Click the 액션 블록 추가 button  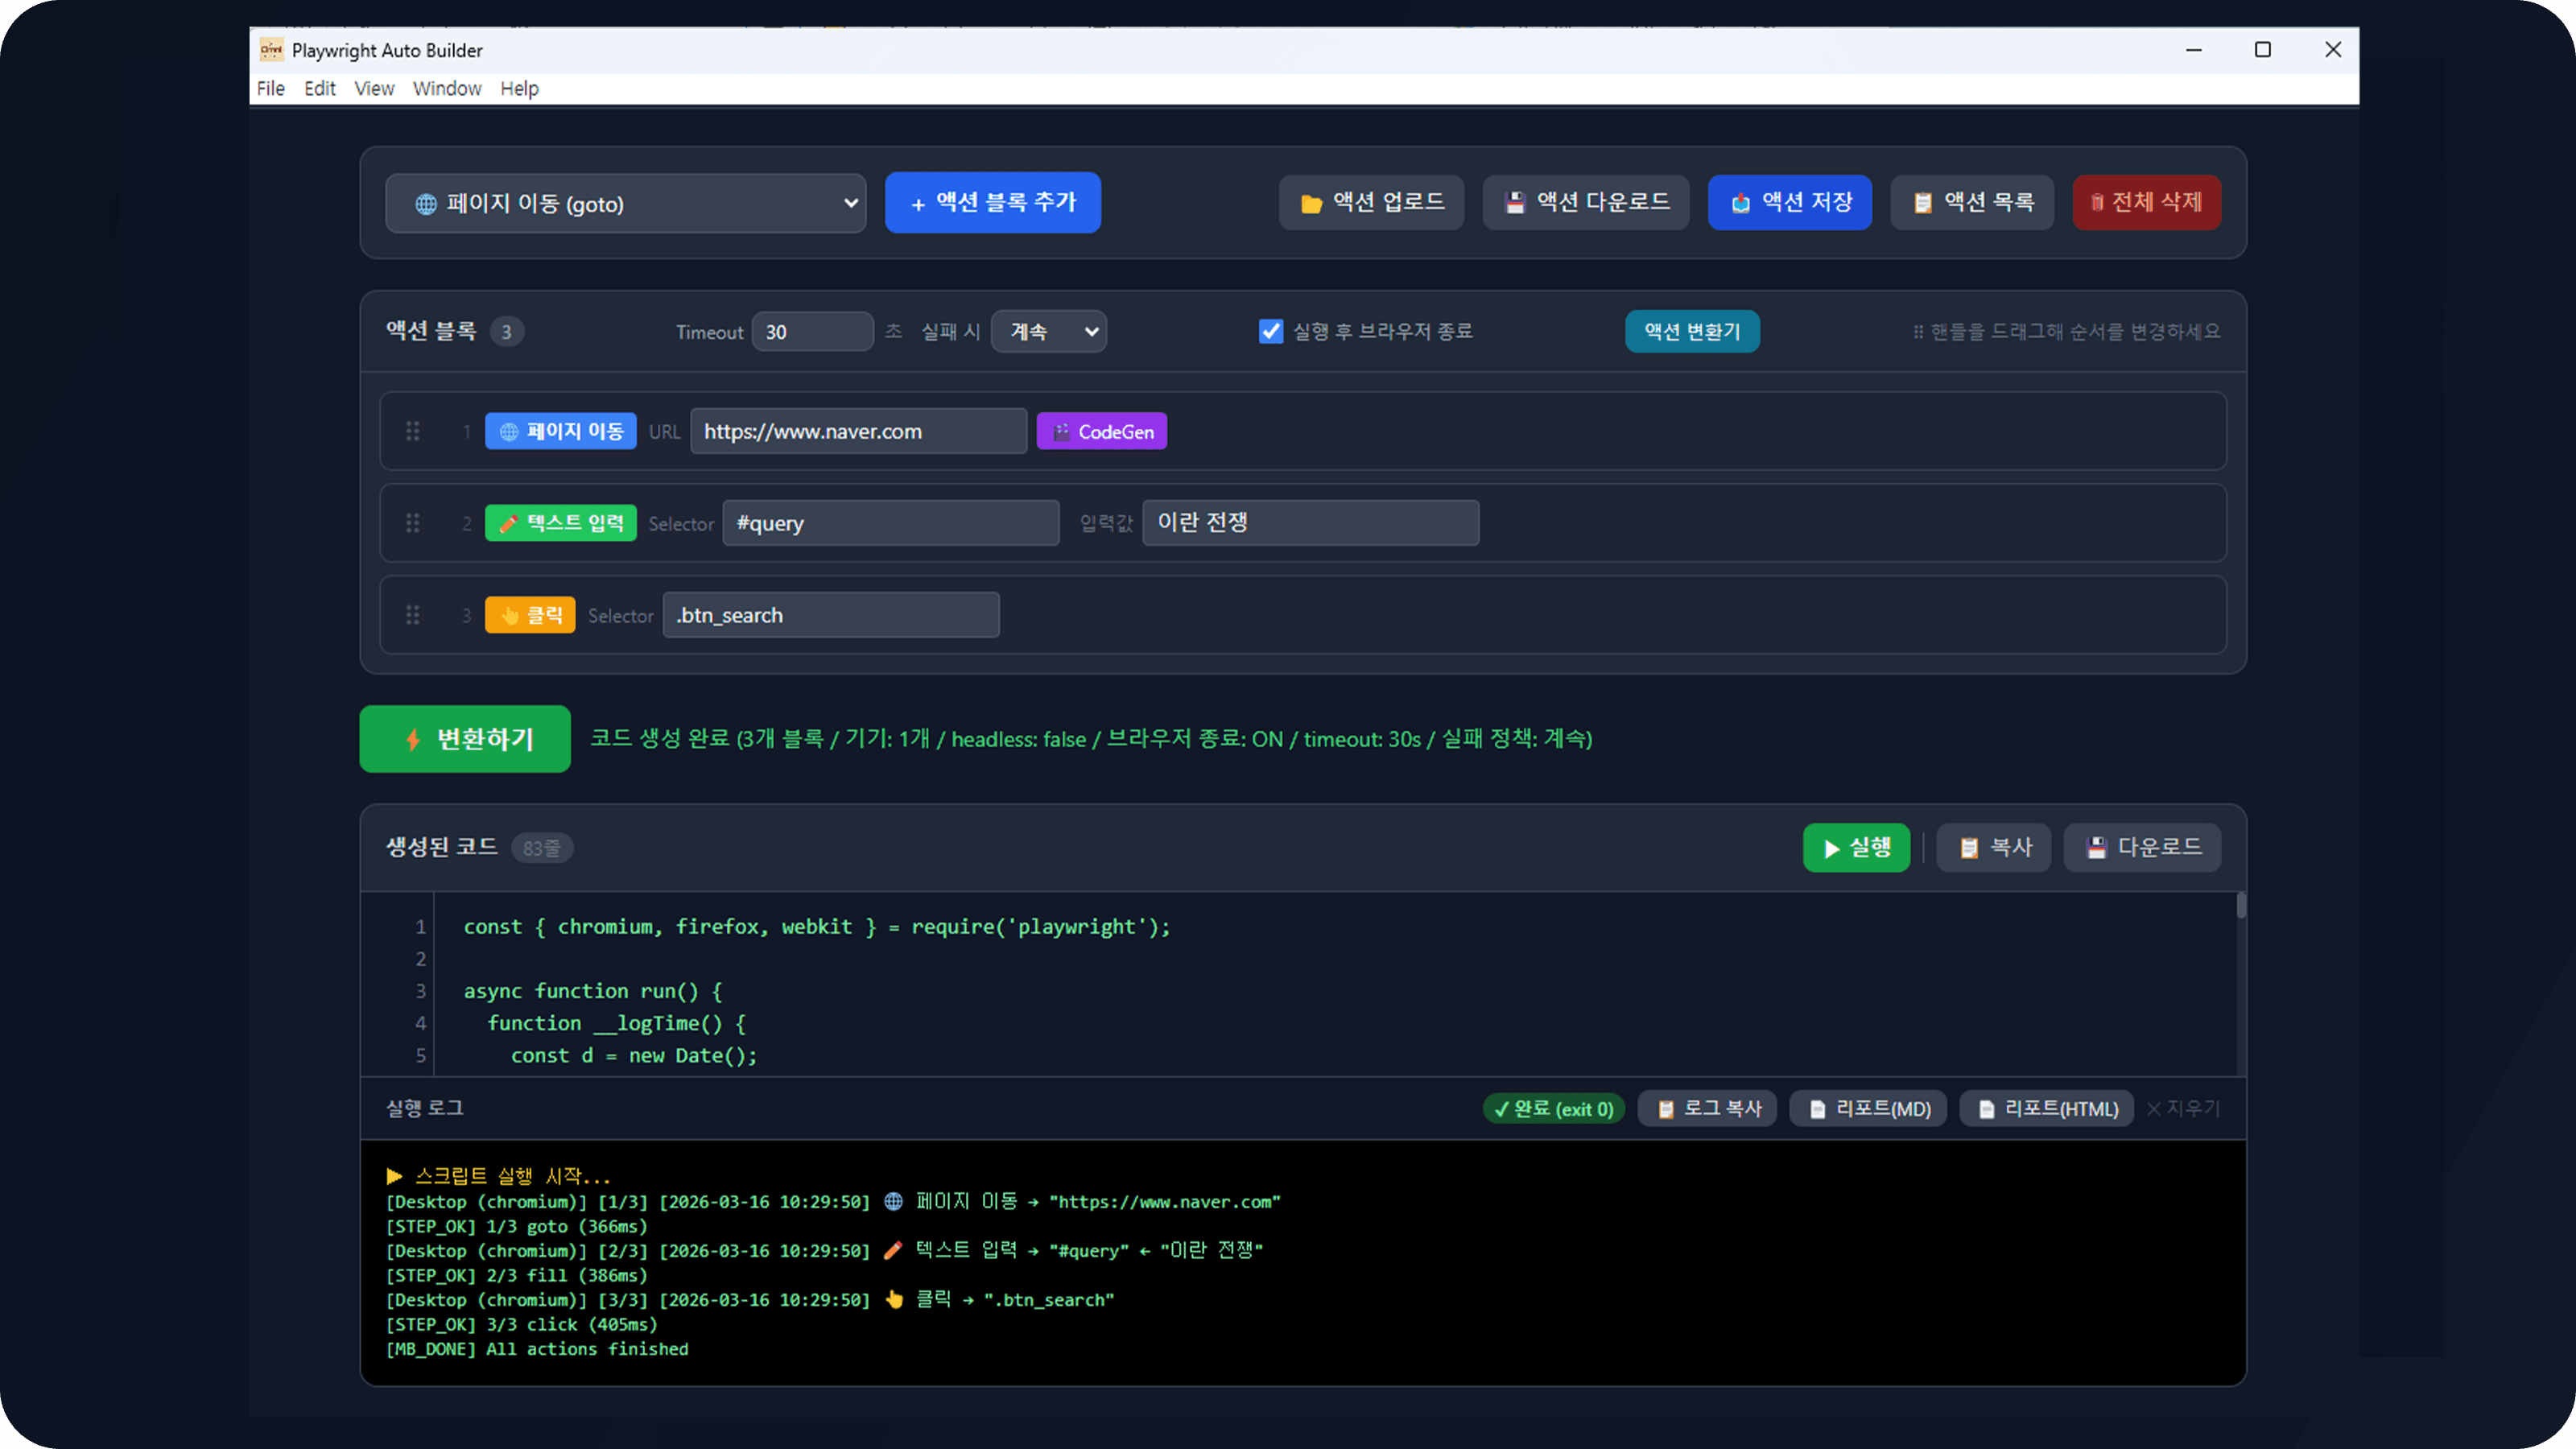992,203
